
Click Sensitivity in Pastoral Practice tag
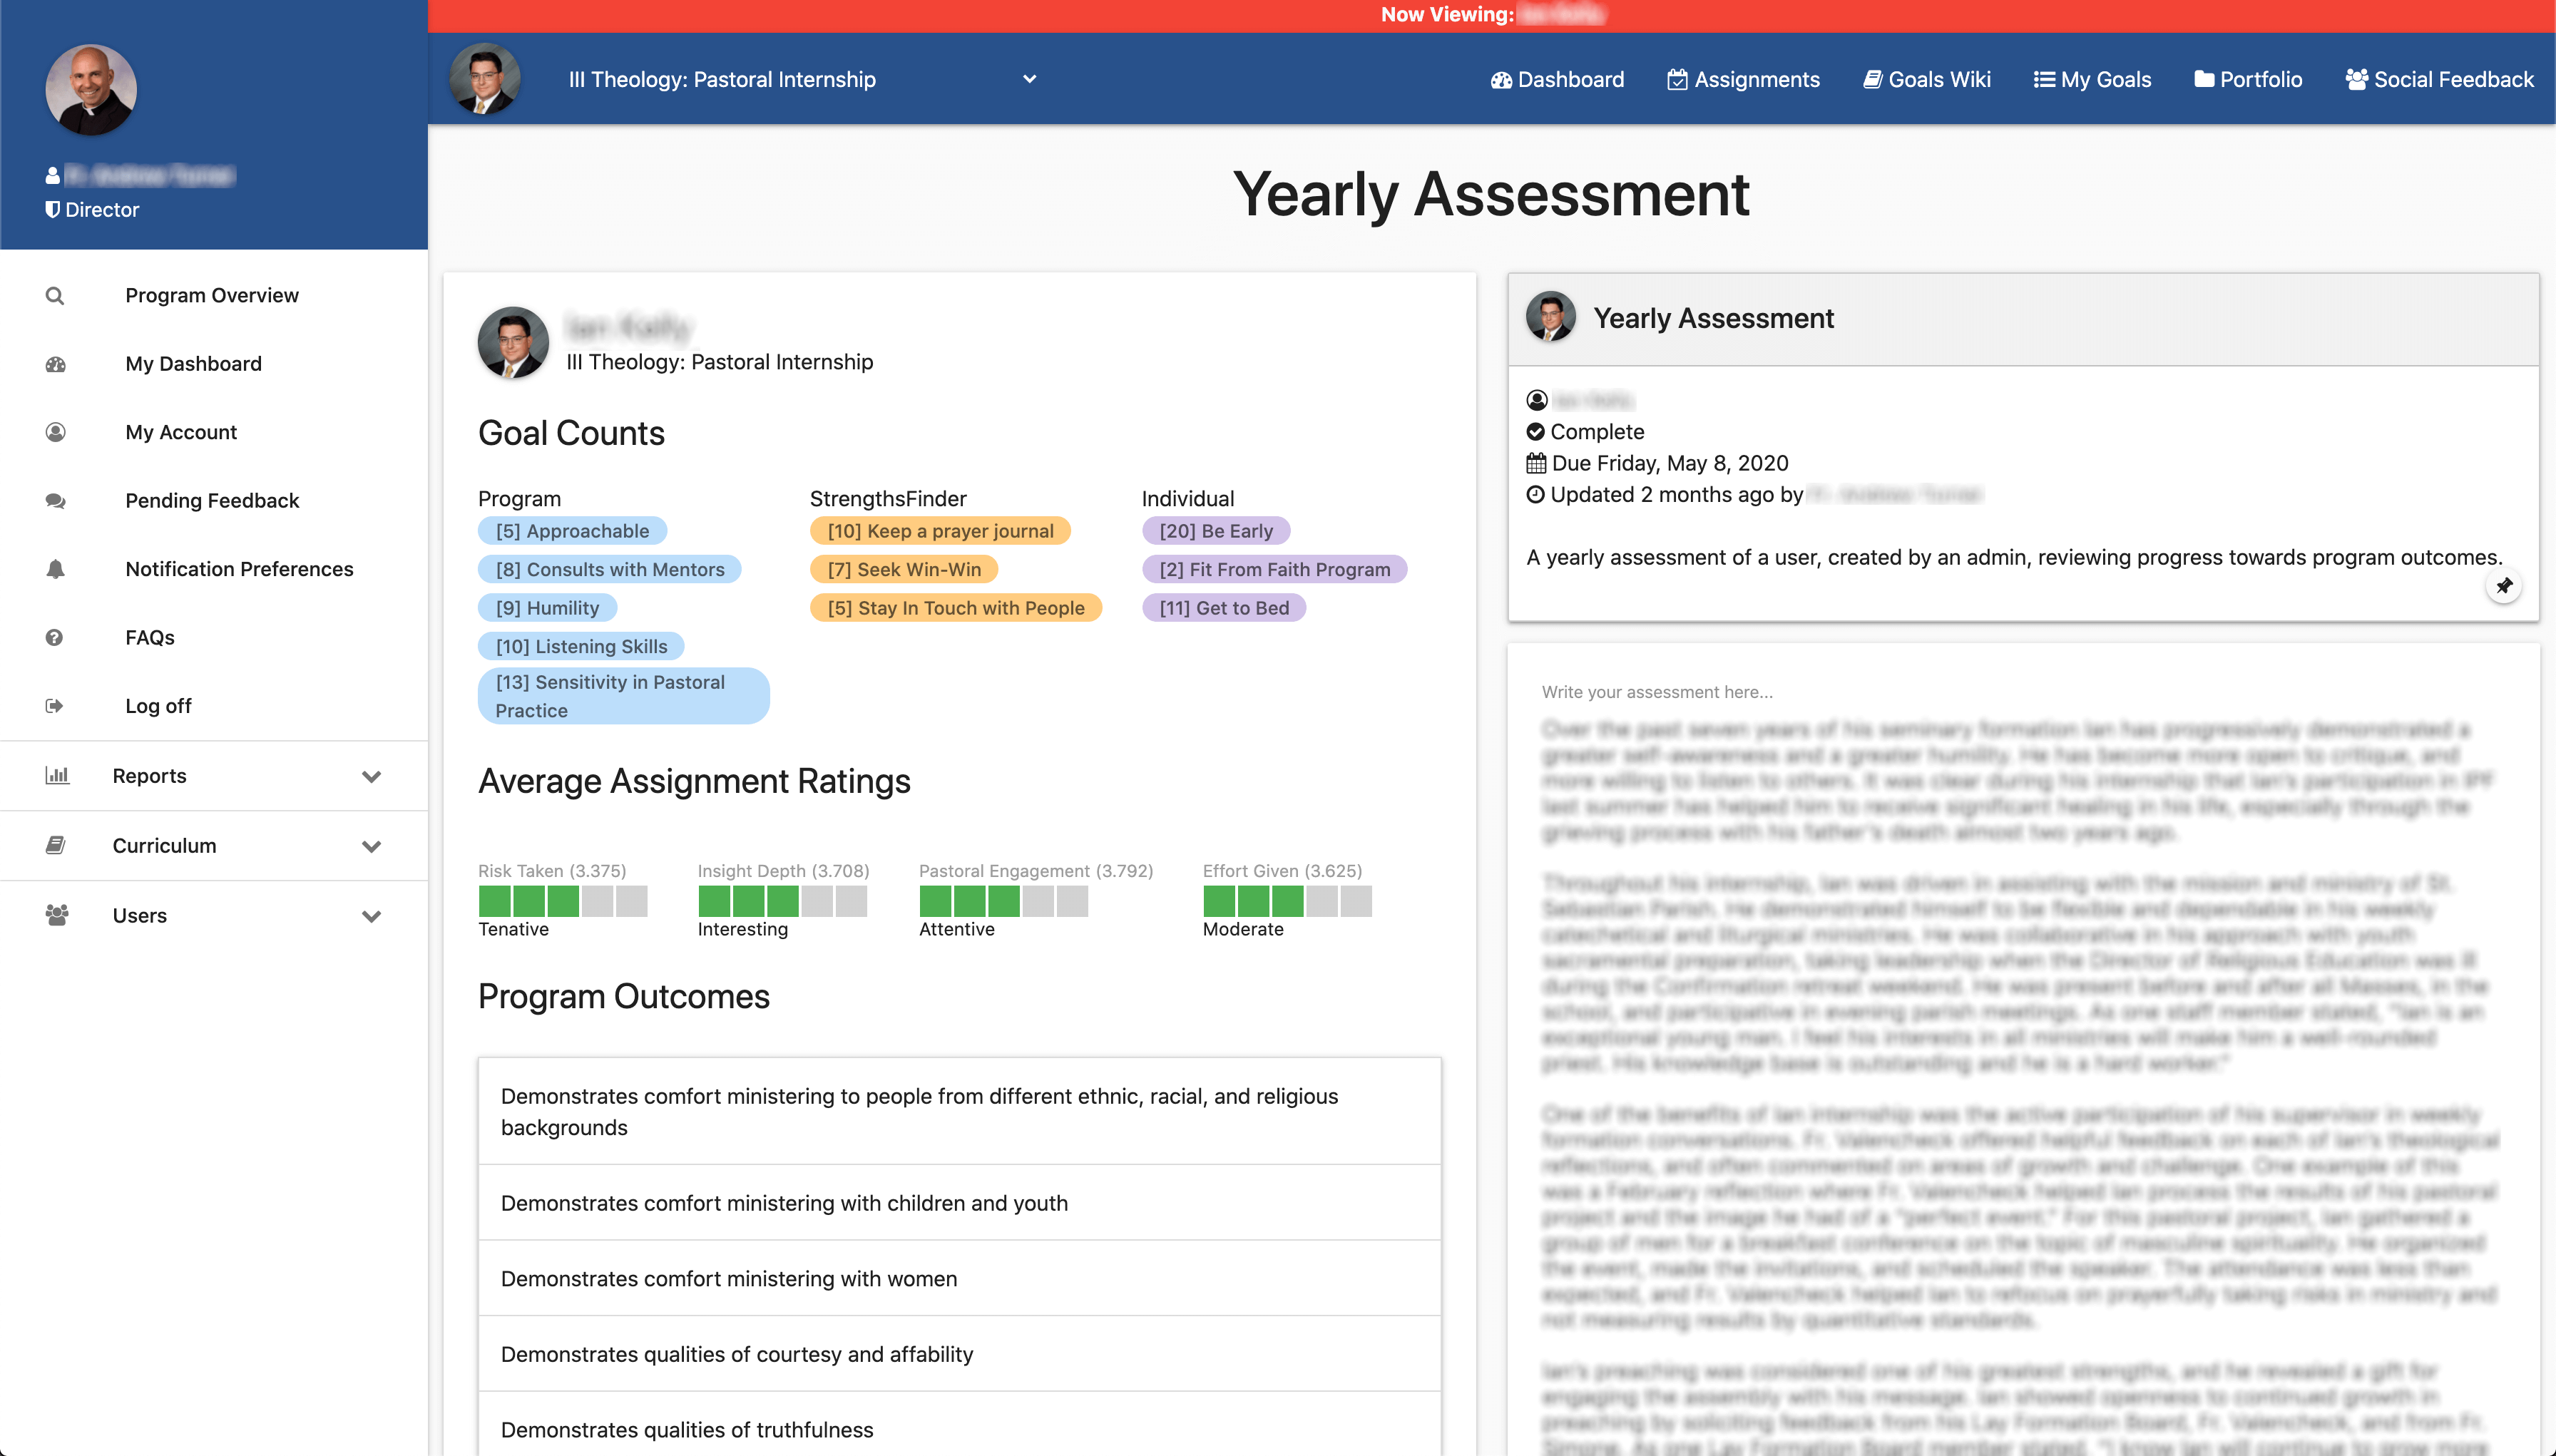[624, 696]
